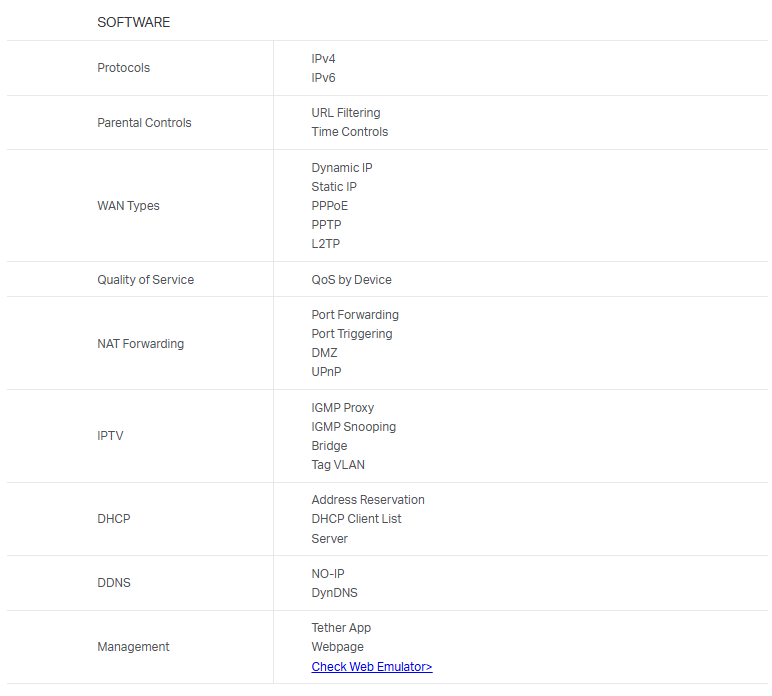Viewport: 772px width, 696px height.
Task: Select the WAN Types row label
Action: (128, 206)
